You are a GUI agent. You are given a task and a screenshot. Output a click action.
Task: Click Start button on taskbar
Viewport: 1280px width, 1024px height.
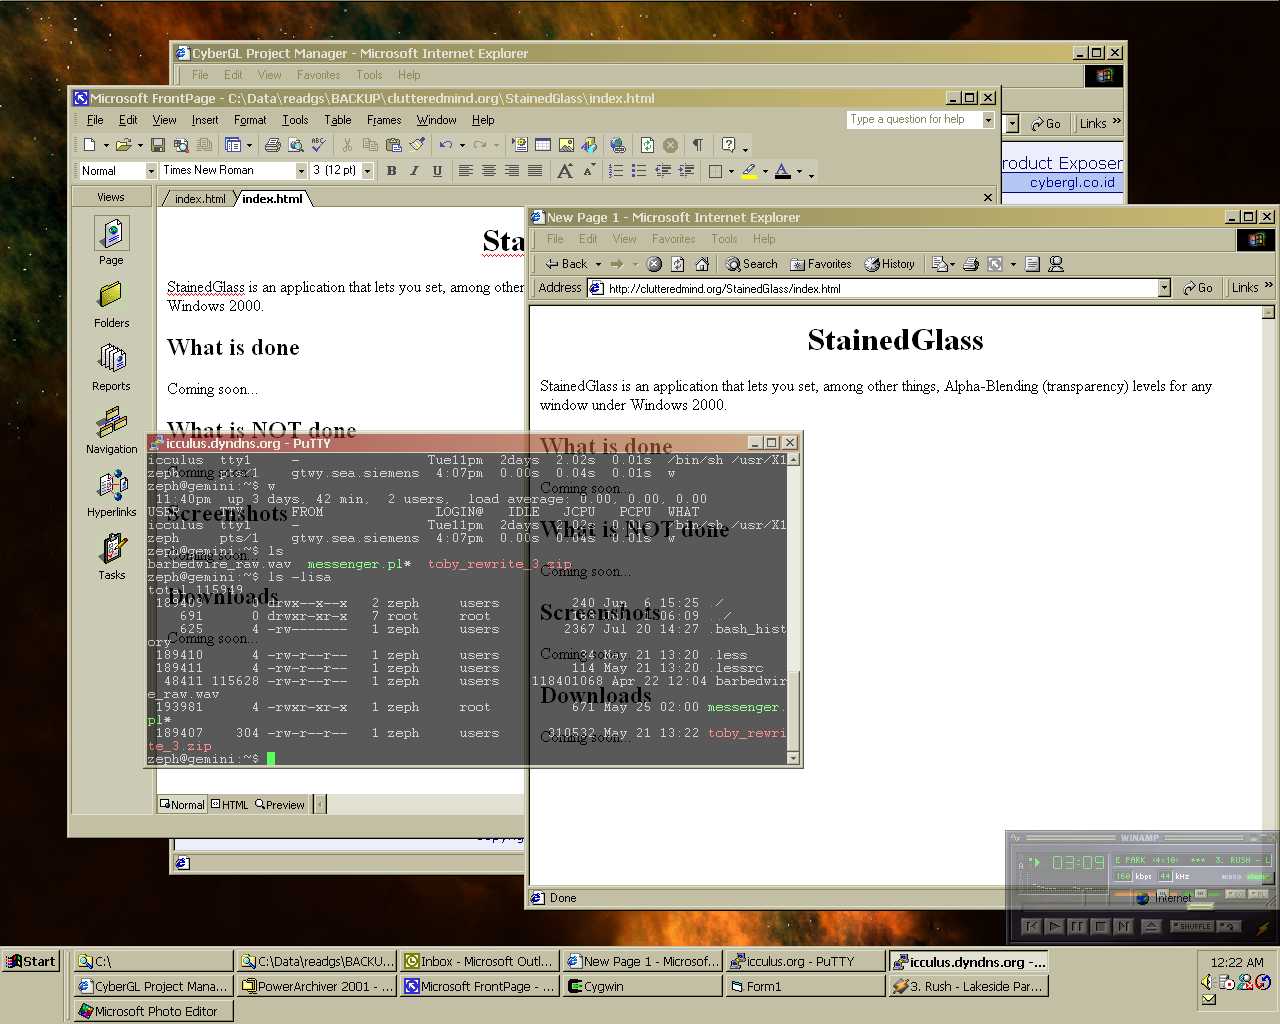32,961
